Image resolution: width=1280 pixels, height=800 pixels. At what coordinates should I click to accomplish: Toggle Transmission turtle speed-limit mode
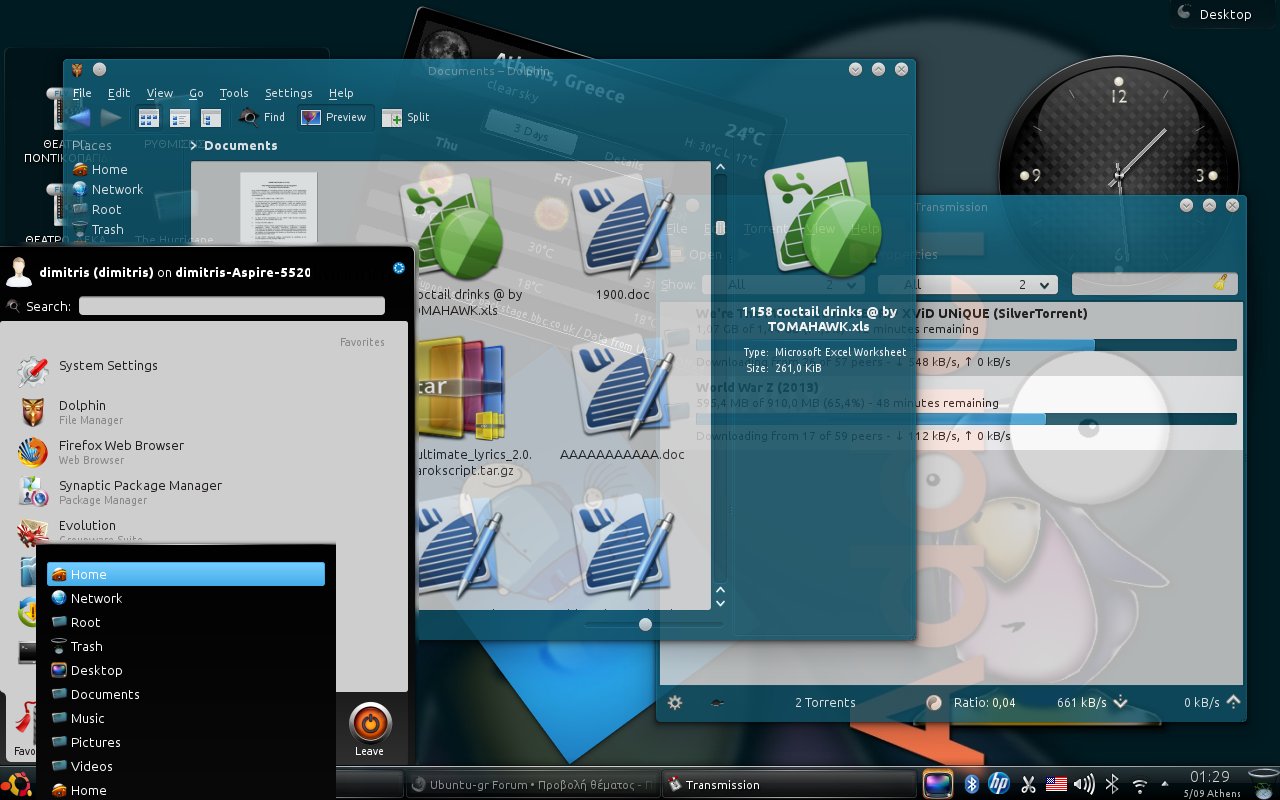click(x=717, y=703)
